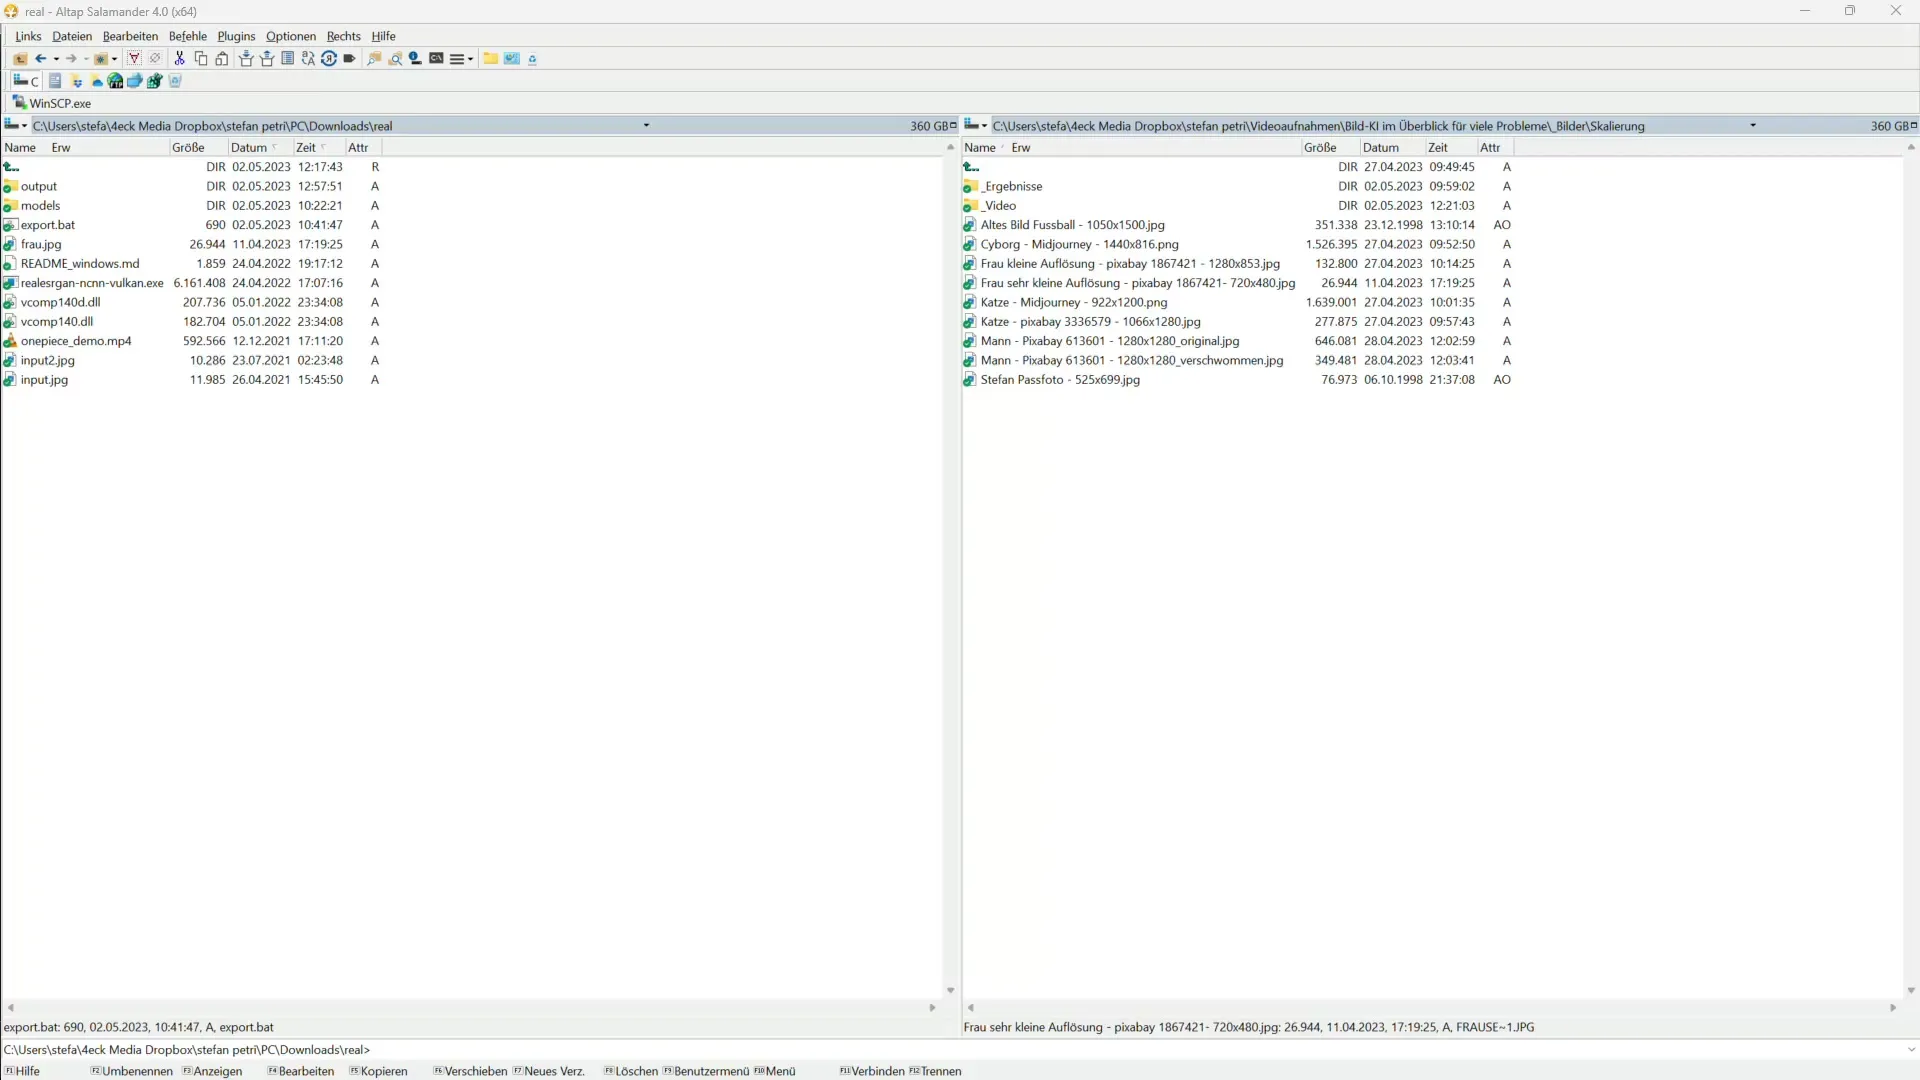Click the Back navigation arrow
Screen dimensions: 1920x1080
click(x=41, y=59)
